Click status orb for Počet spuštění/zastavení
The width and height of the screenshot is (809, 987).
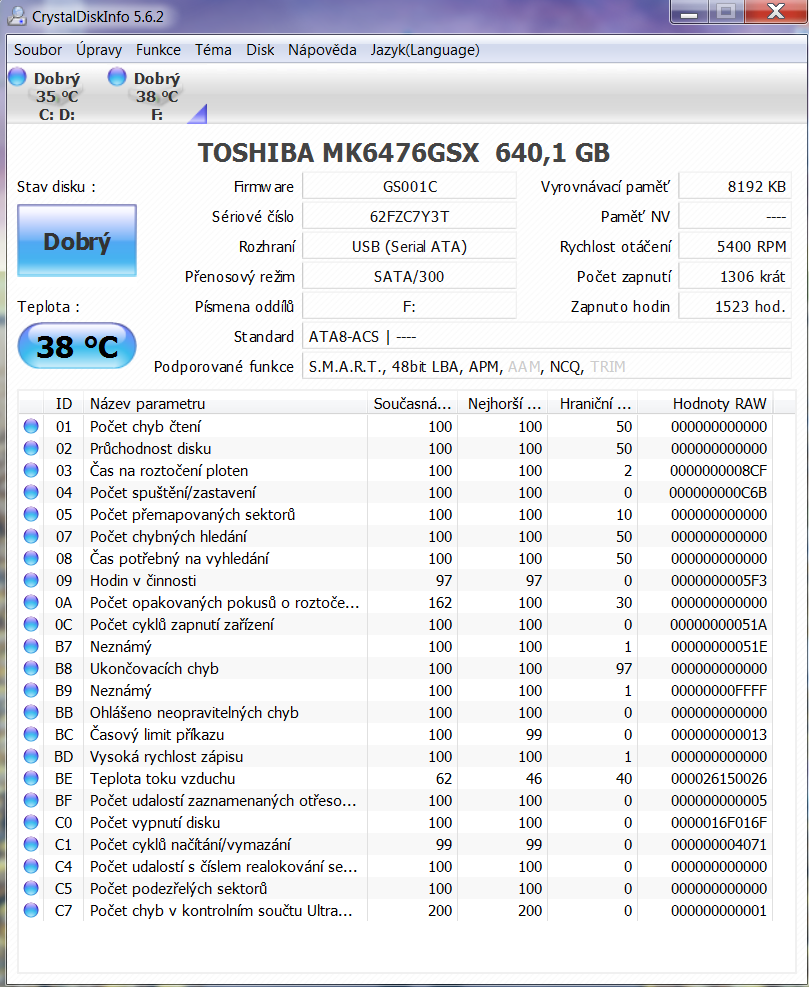(x=31, y=492)
